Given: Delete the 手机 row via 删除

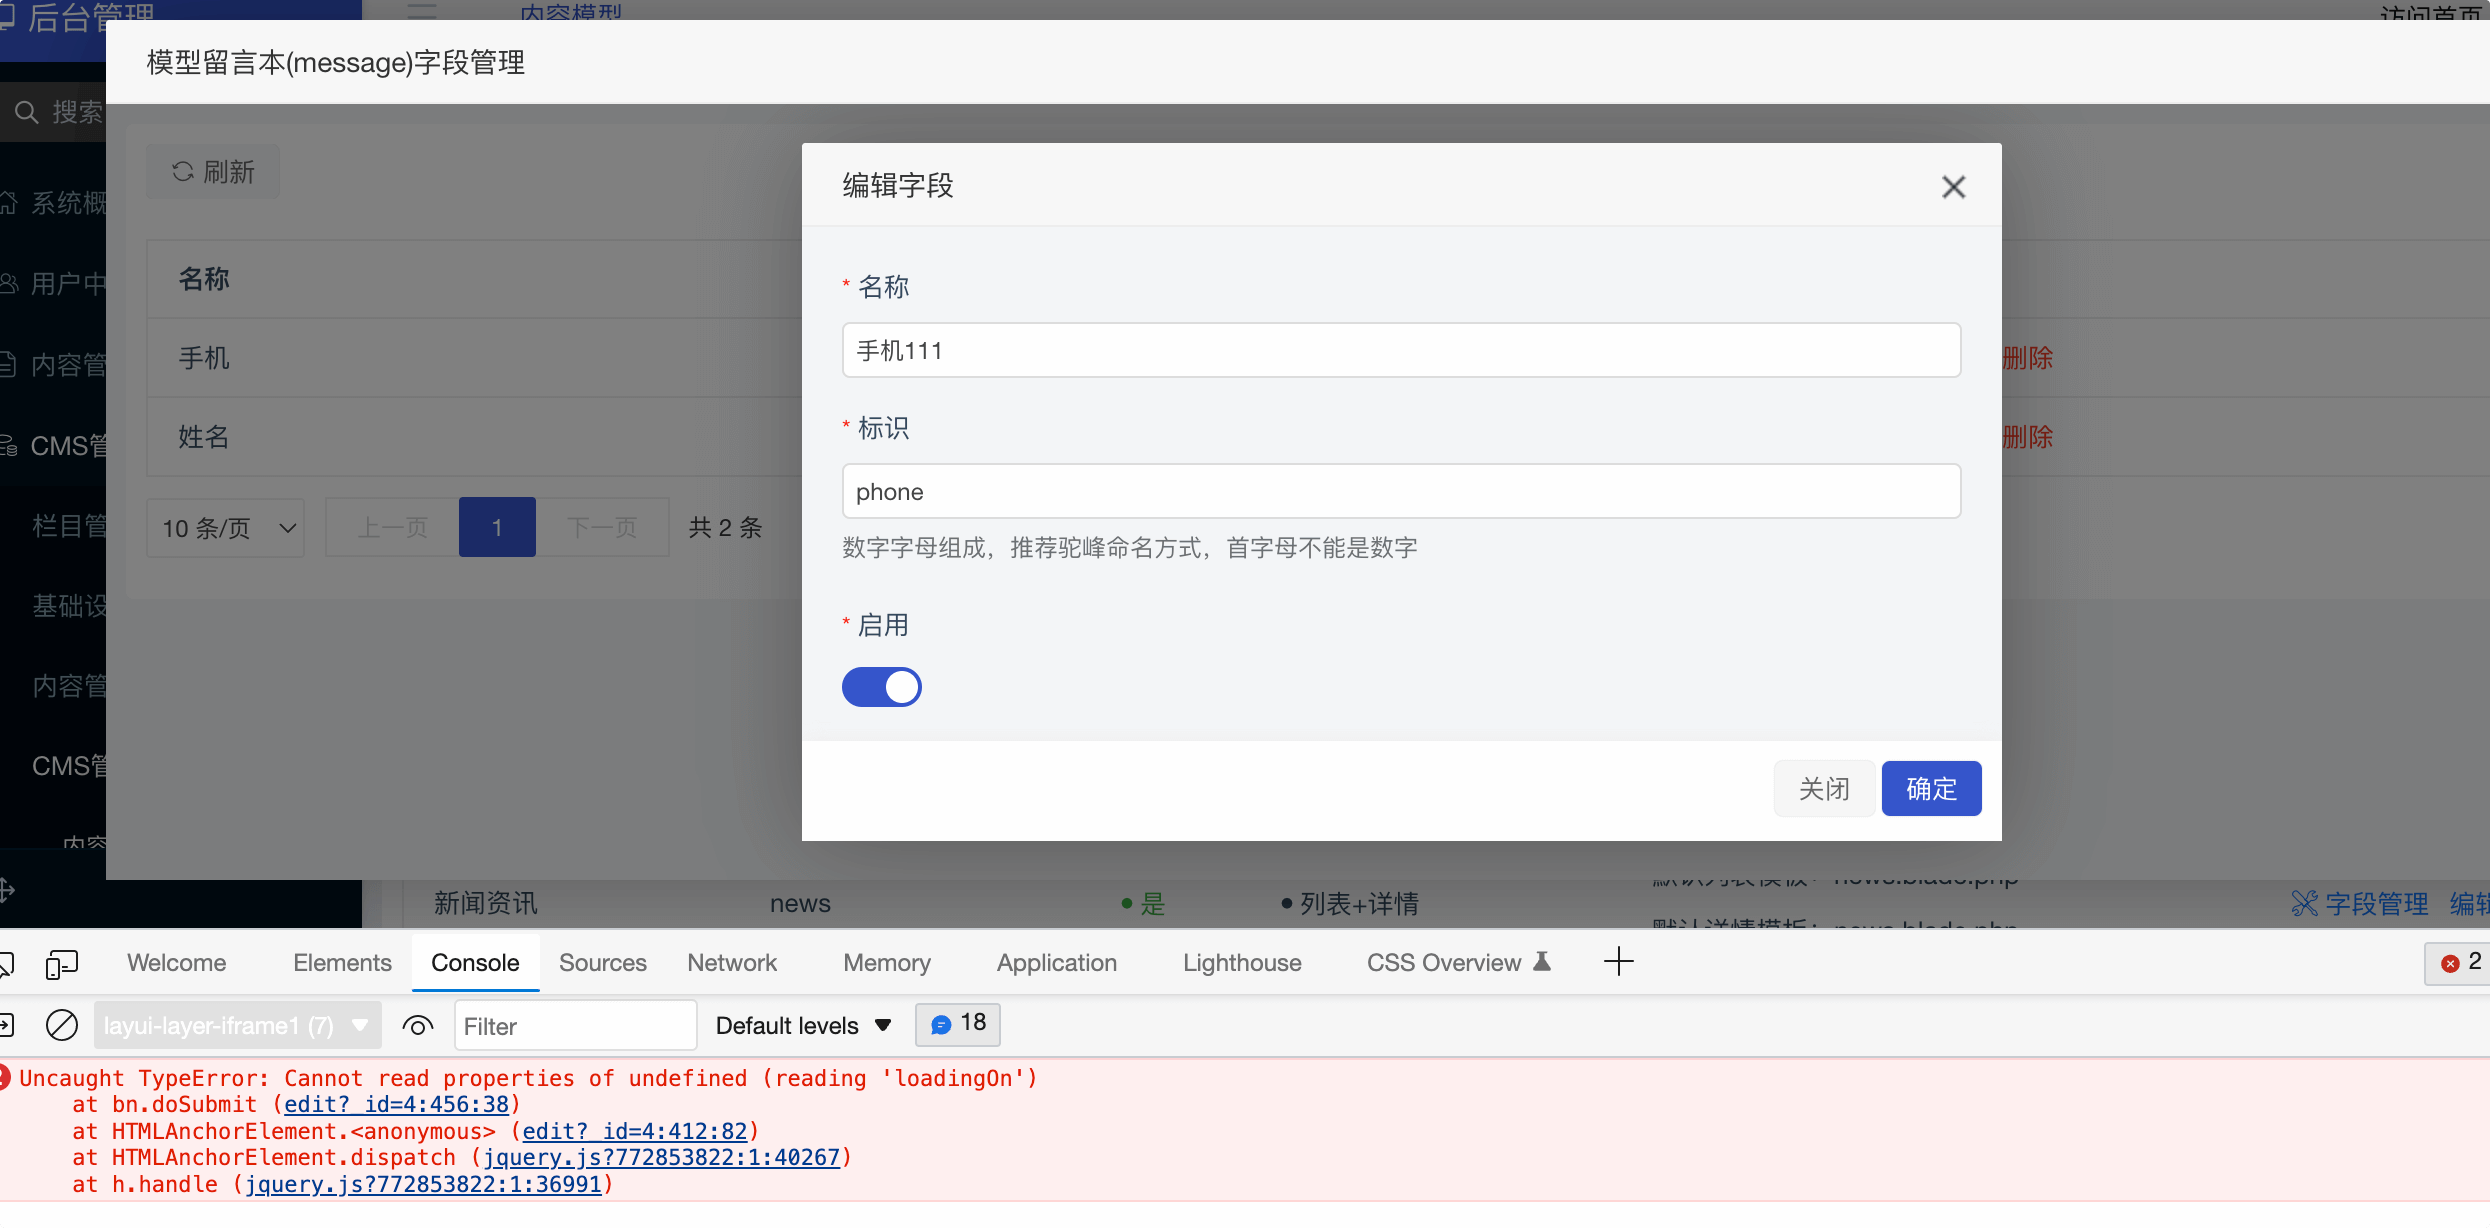Looking at the screenshot, I should pos(2027,358).
